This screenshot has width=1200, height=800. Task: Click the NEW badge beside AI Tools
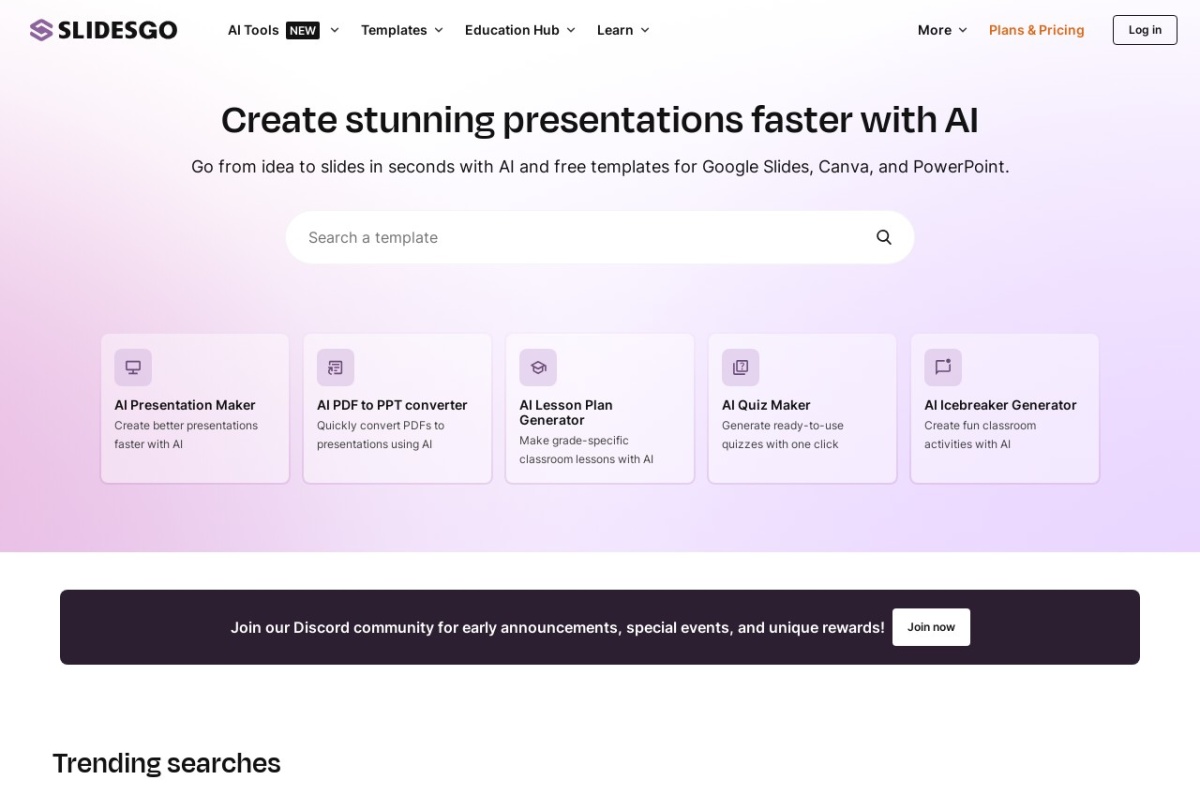coord(302,30)
